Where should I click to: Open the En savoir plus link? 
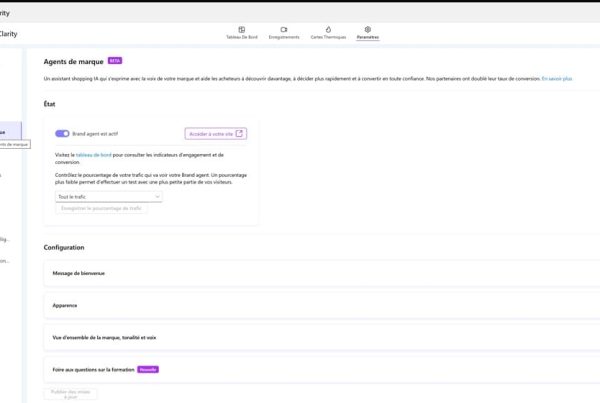tap(557, 78)
